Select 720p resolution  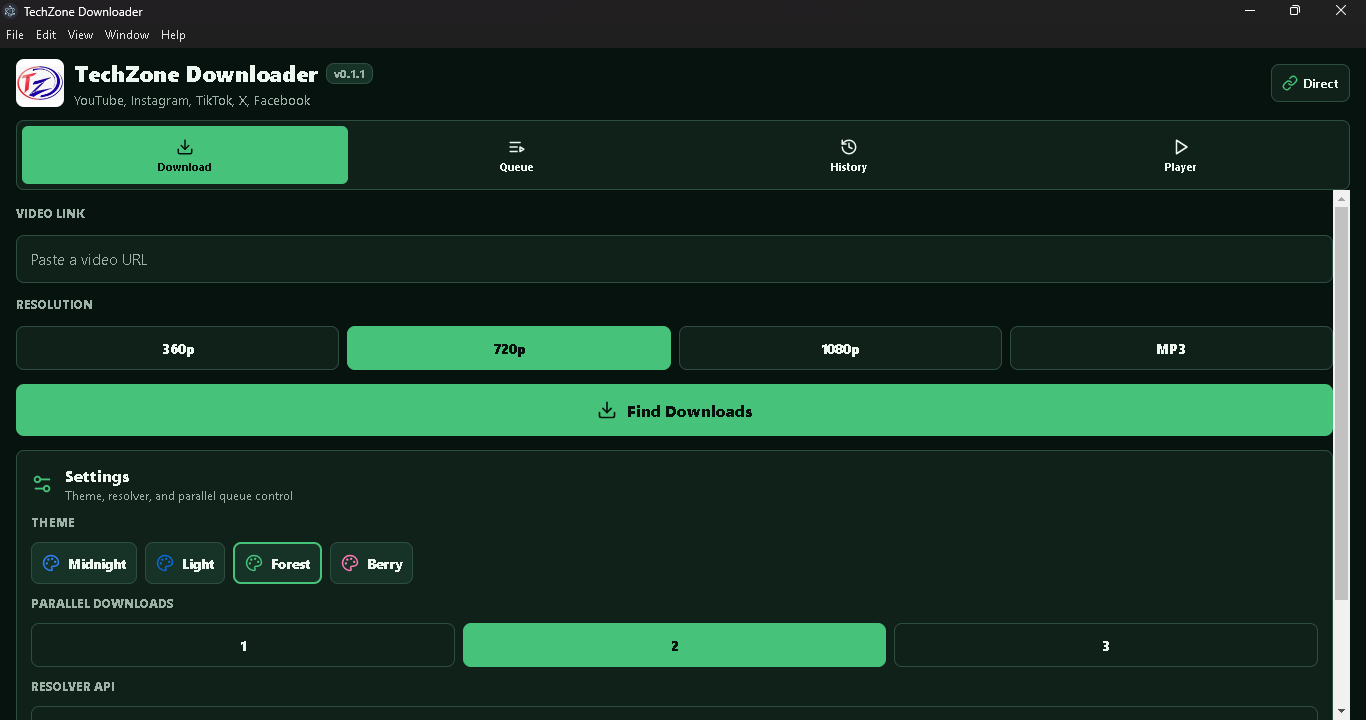[509, 348]
